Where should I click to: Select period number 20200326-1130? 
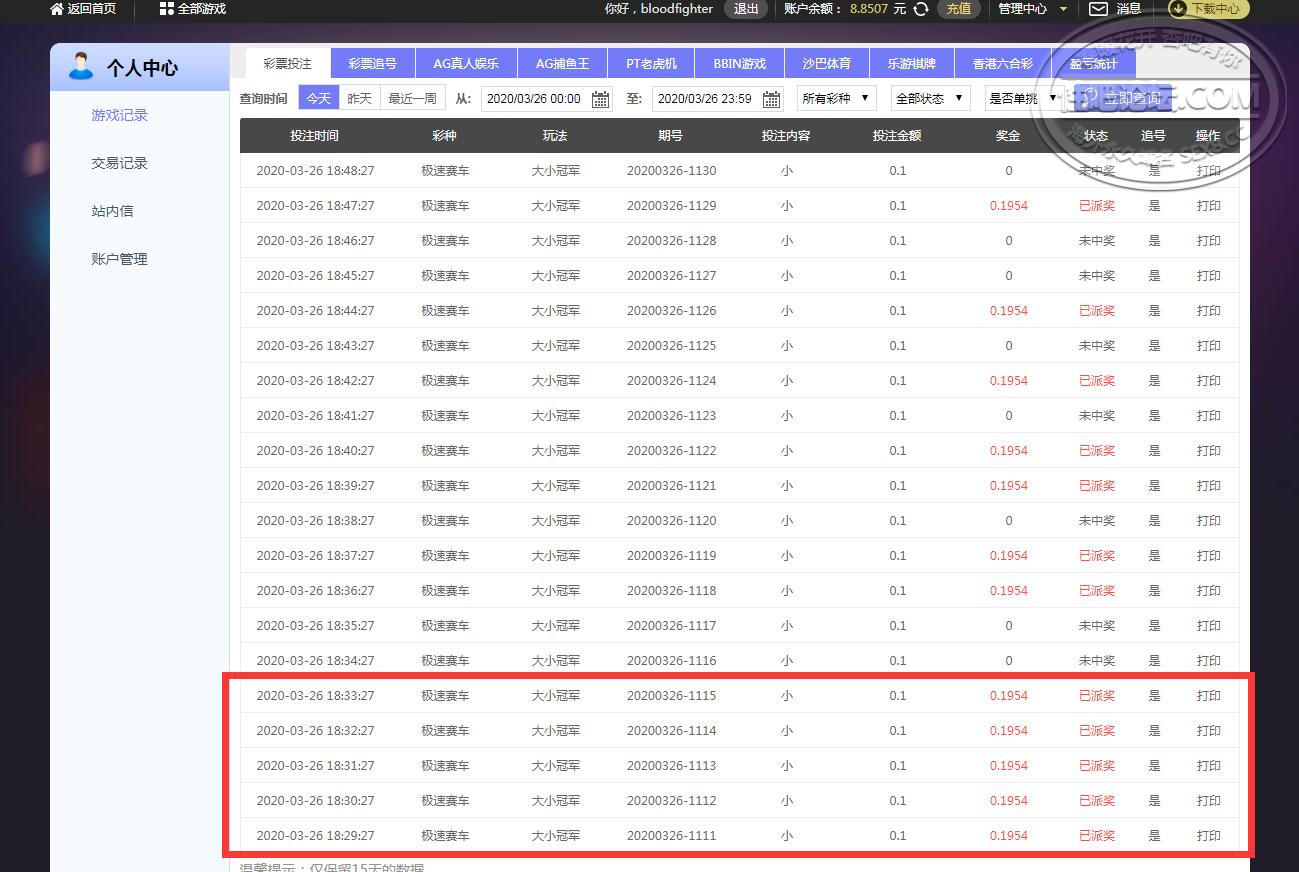672,171
